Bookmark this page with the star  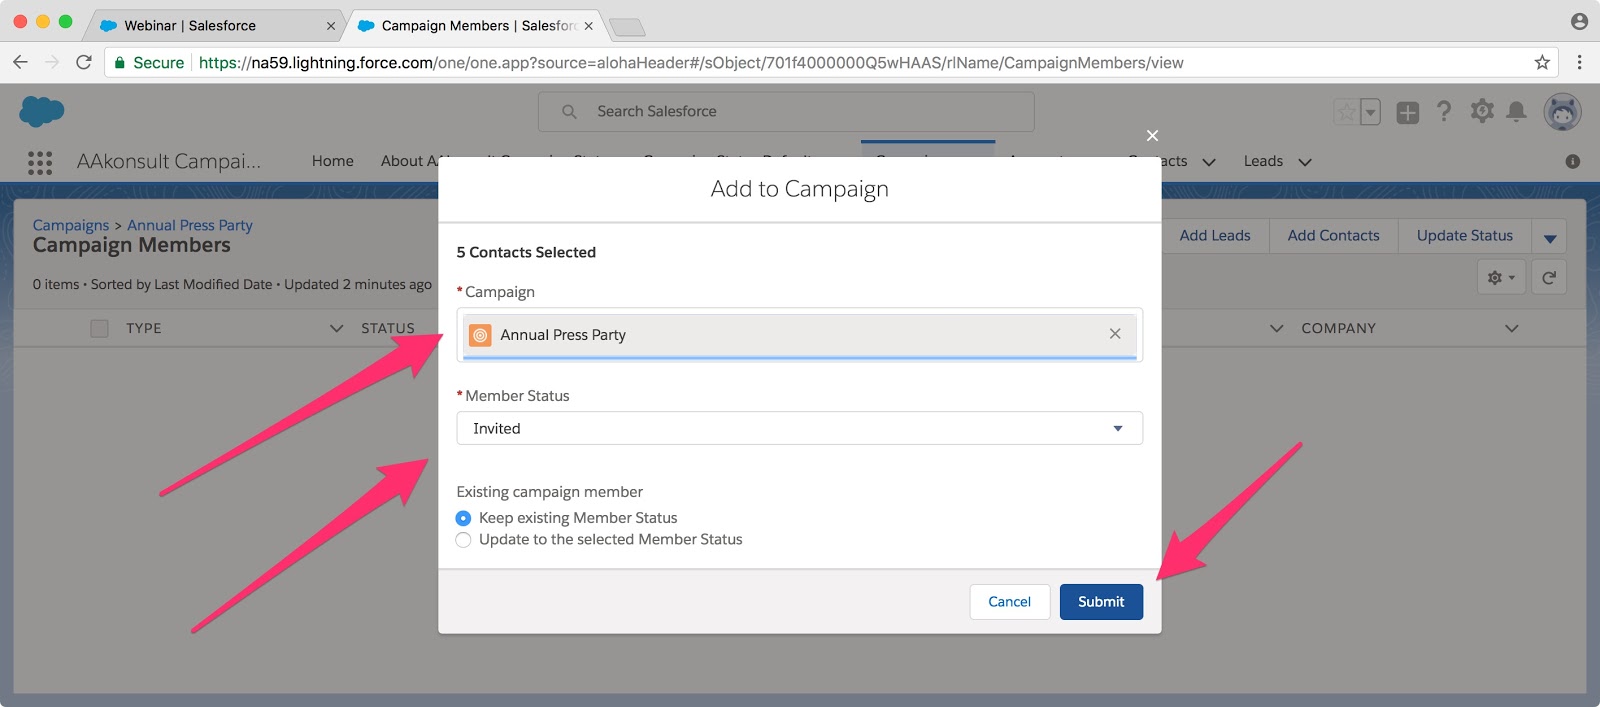[1542, 62]
